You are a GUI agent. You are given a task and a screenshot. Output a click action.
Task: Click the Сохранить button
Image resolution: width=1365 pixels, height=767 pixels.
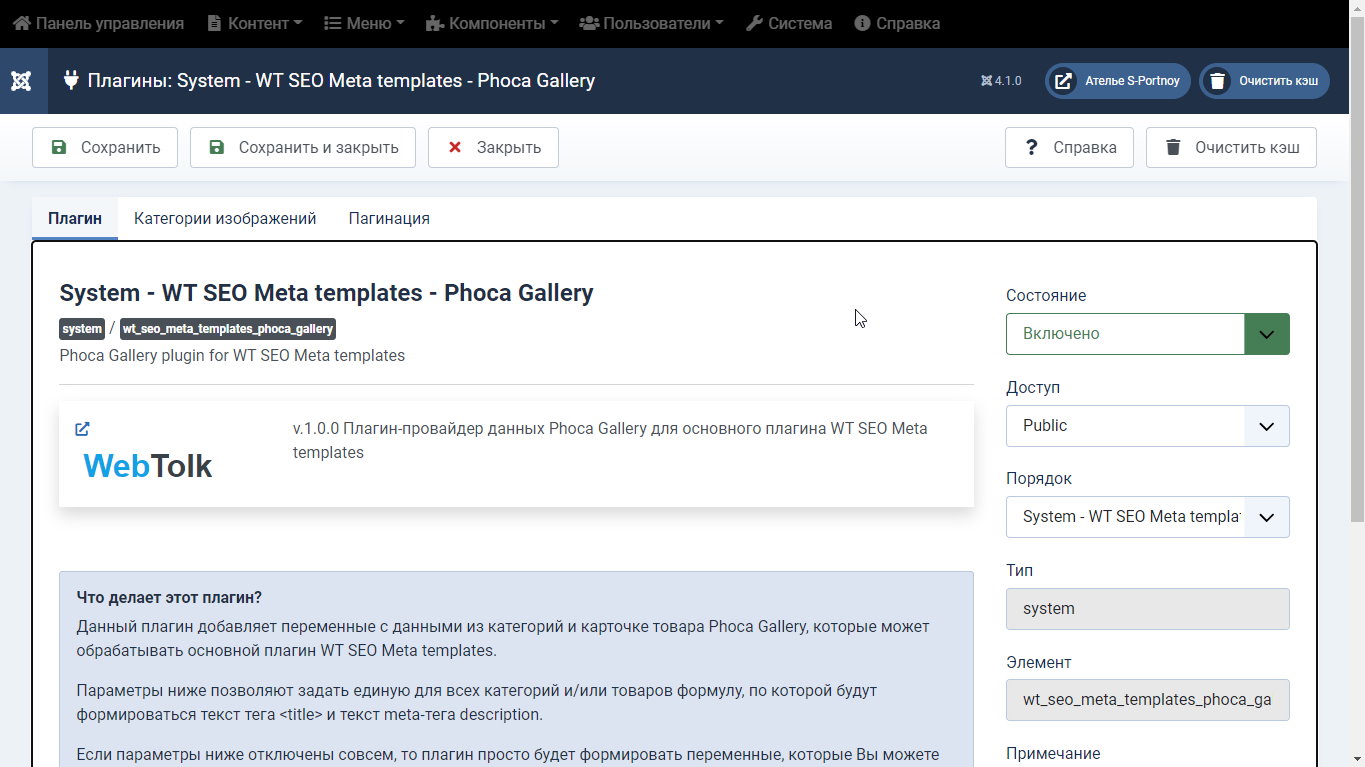105,148
